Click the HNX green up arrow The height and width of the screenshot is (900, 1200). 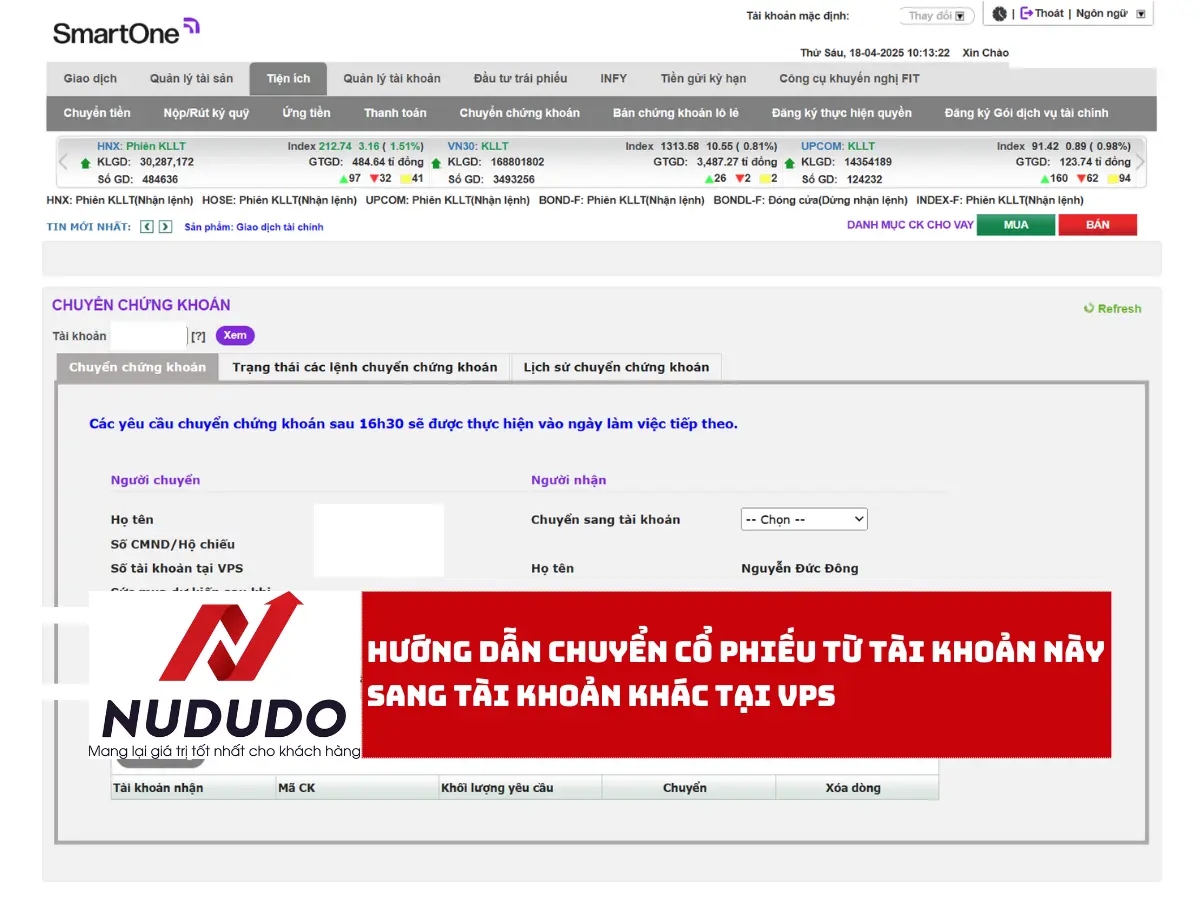[x=86, y=162]
